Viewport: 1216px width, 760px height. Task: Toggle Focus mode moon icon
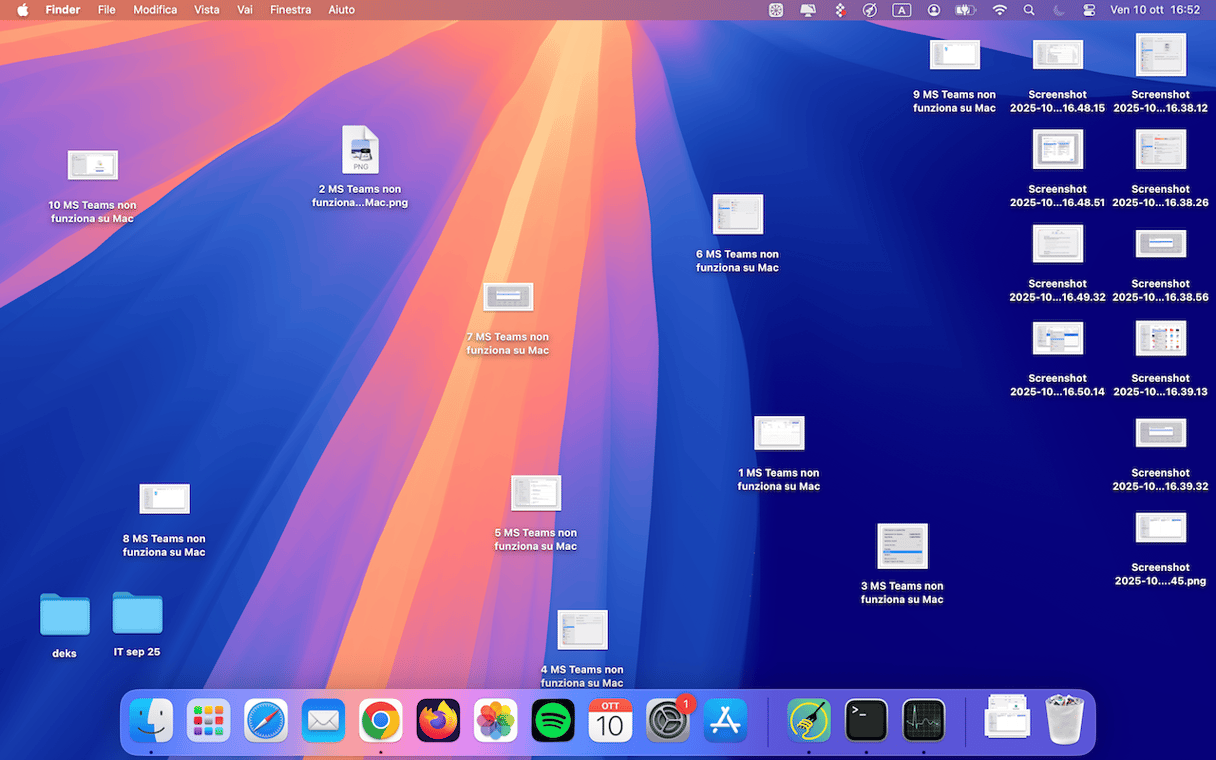[1059, 10]
